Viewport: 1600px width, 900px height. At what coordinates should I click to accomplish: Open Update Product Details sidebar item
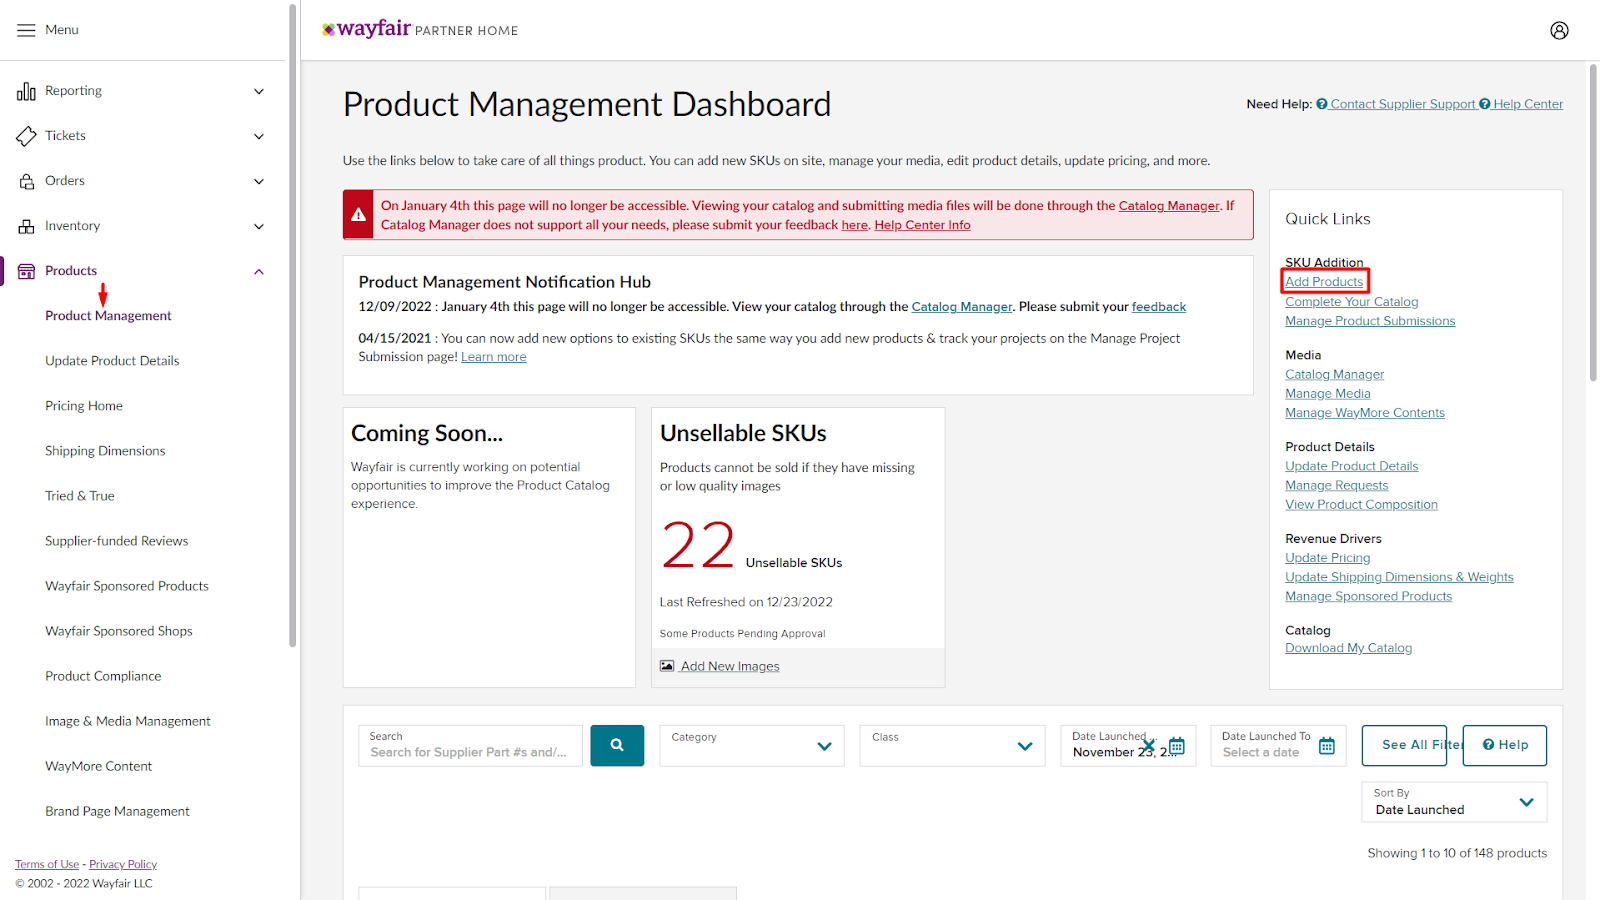[112, 361]
